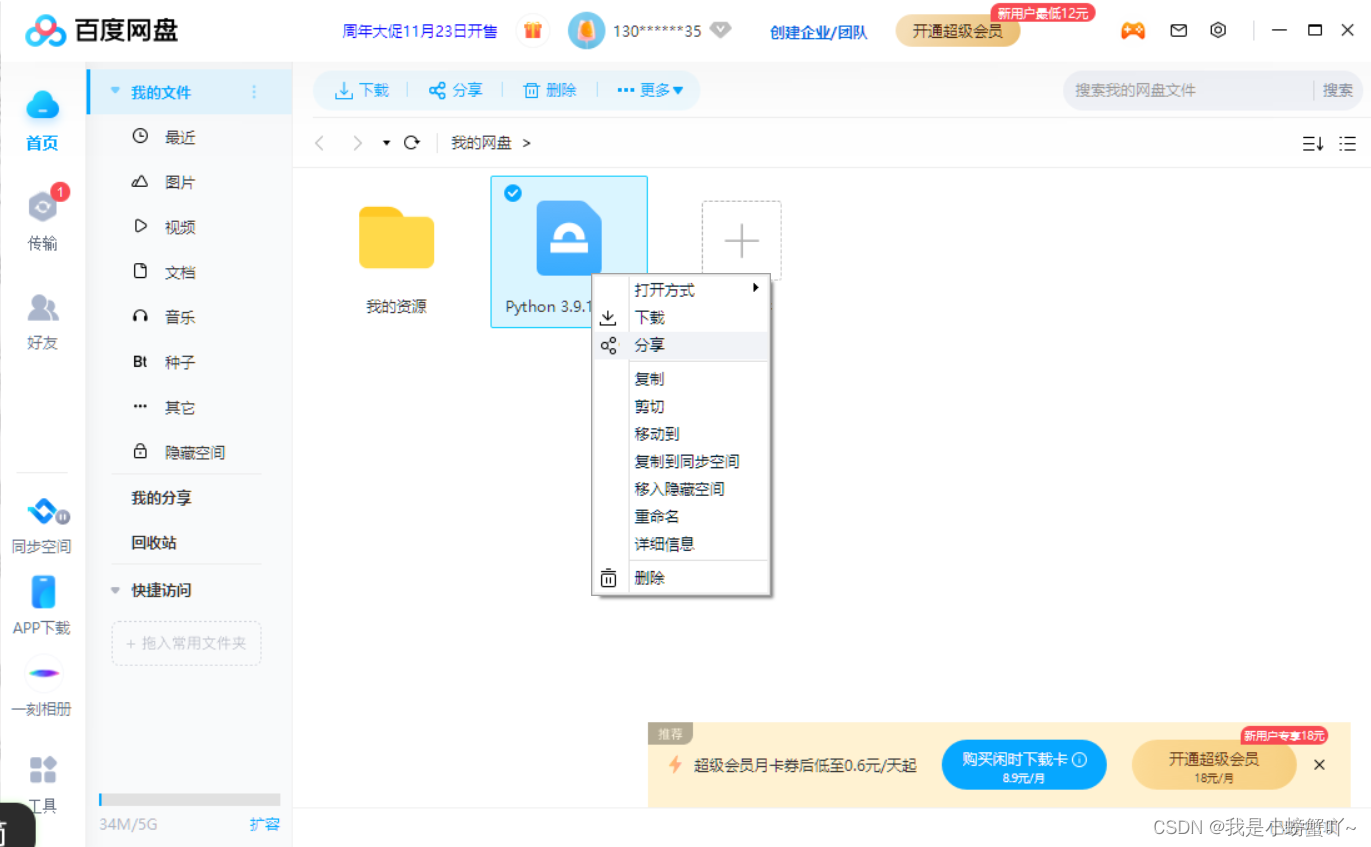This screenshot has width=1371, height=847.
Task: Open the 周年大促11月23日开售 promotion link
Action: click(x=420, y=31)
